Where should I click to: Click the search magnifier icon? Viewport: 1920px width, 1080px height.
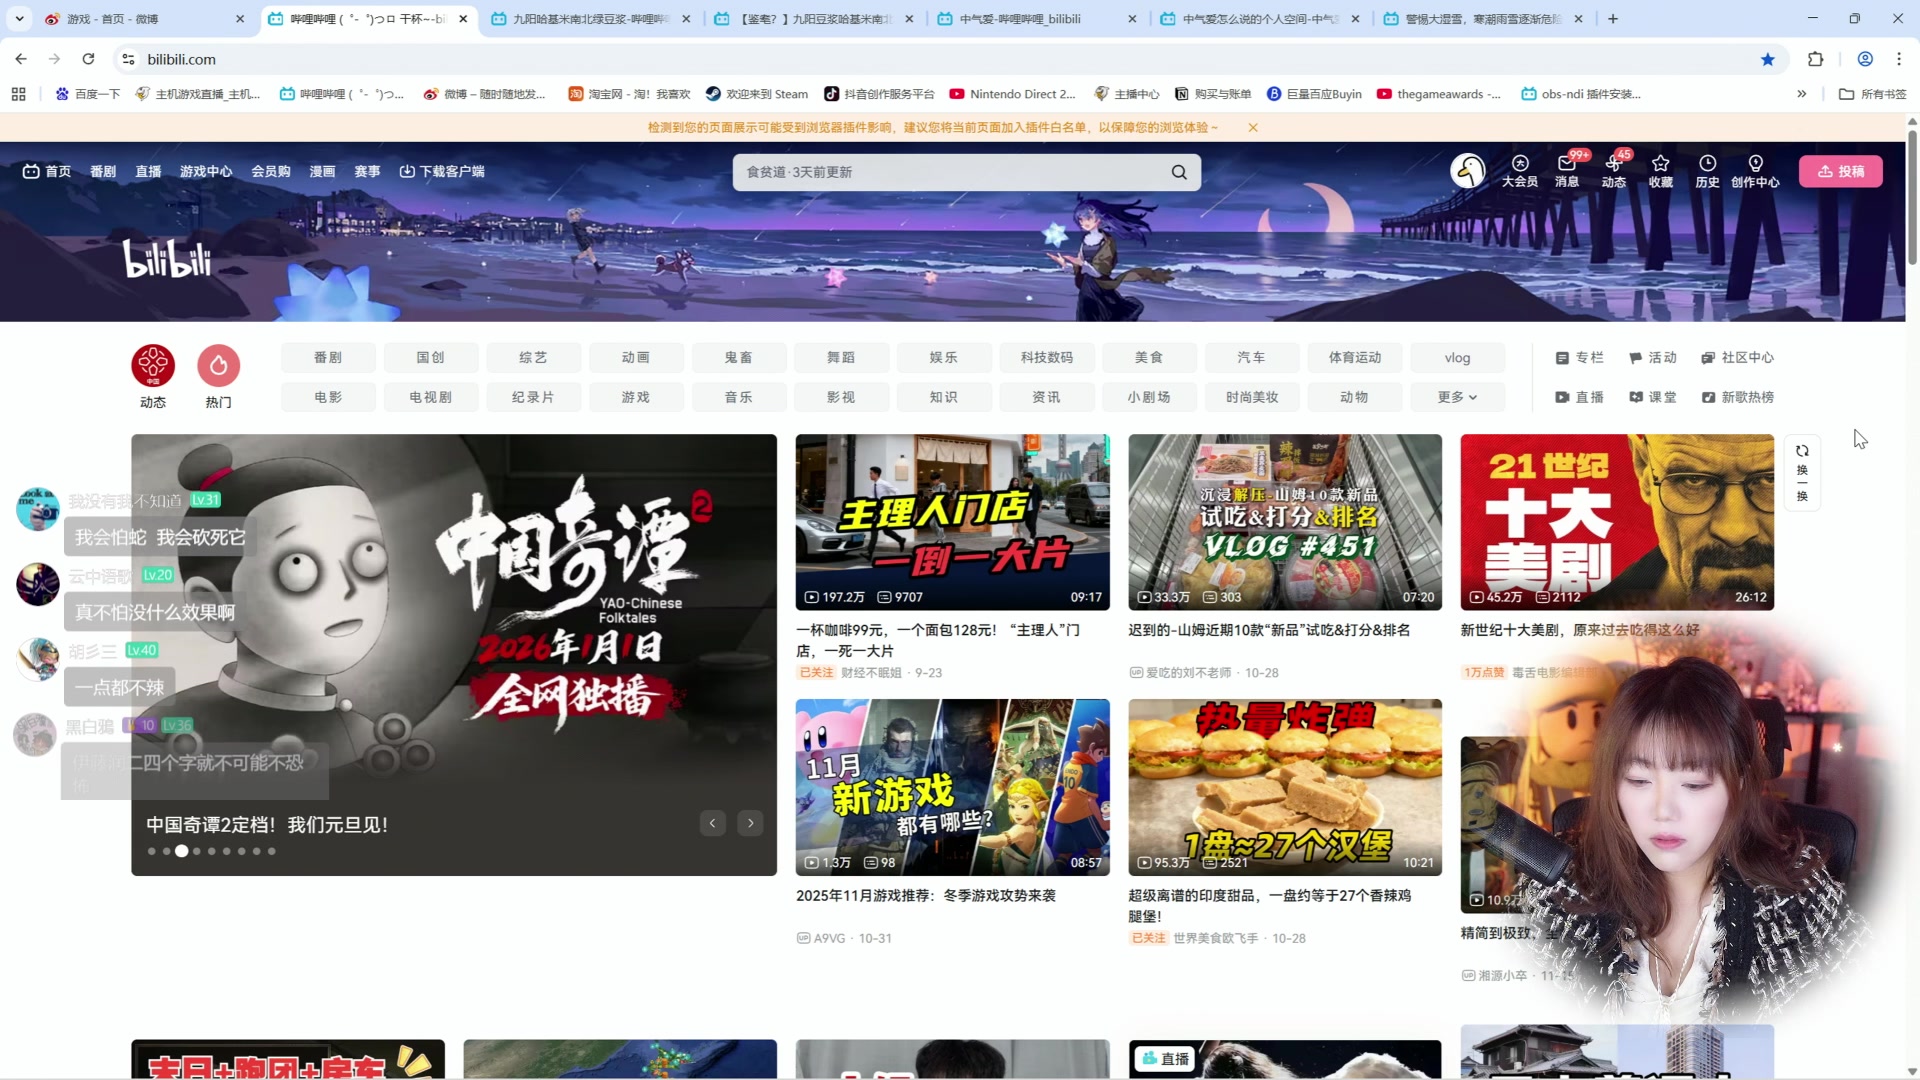point(1179,172)
